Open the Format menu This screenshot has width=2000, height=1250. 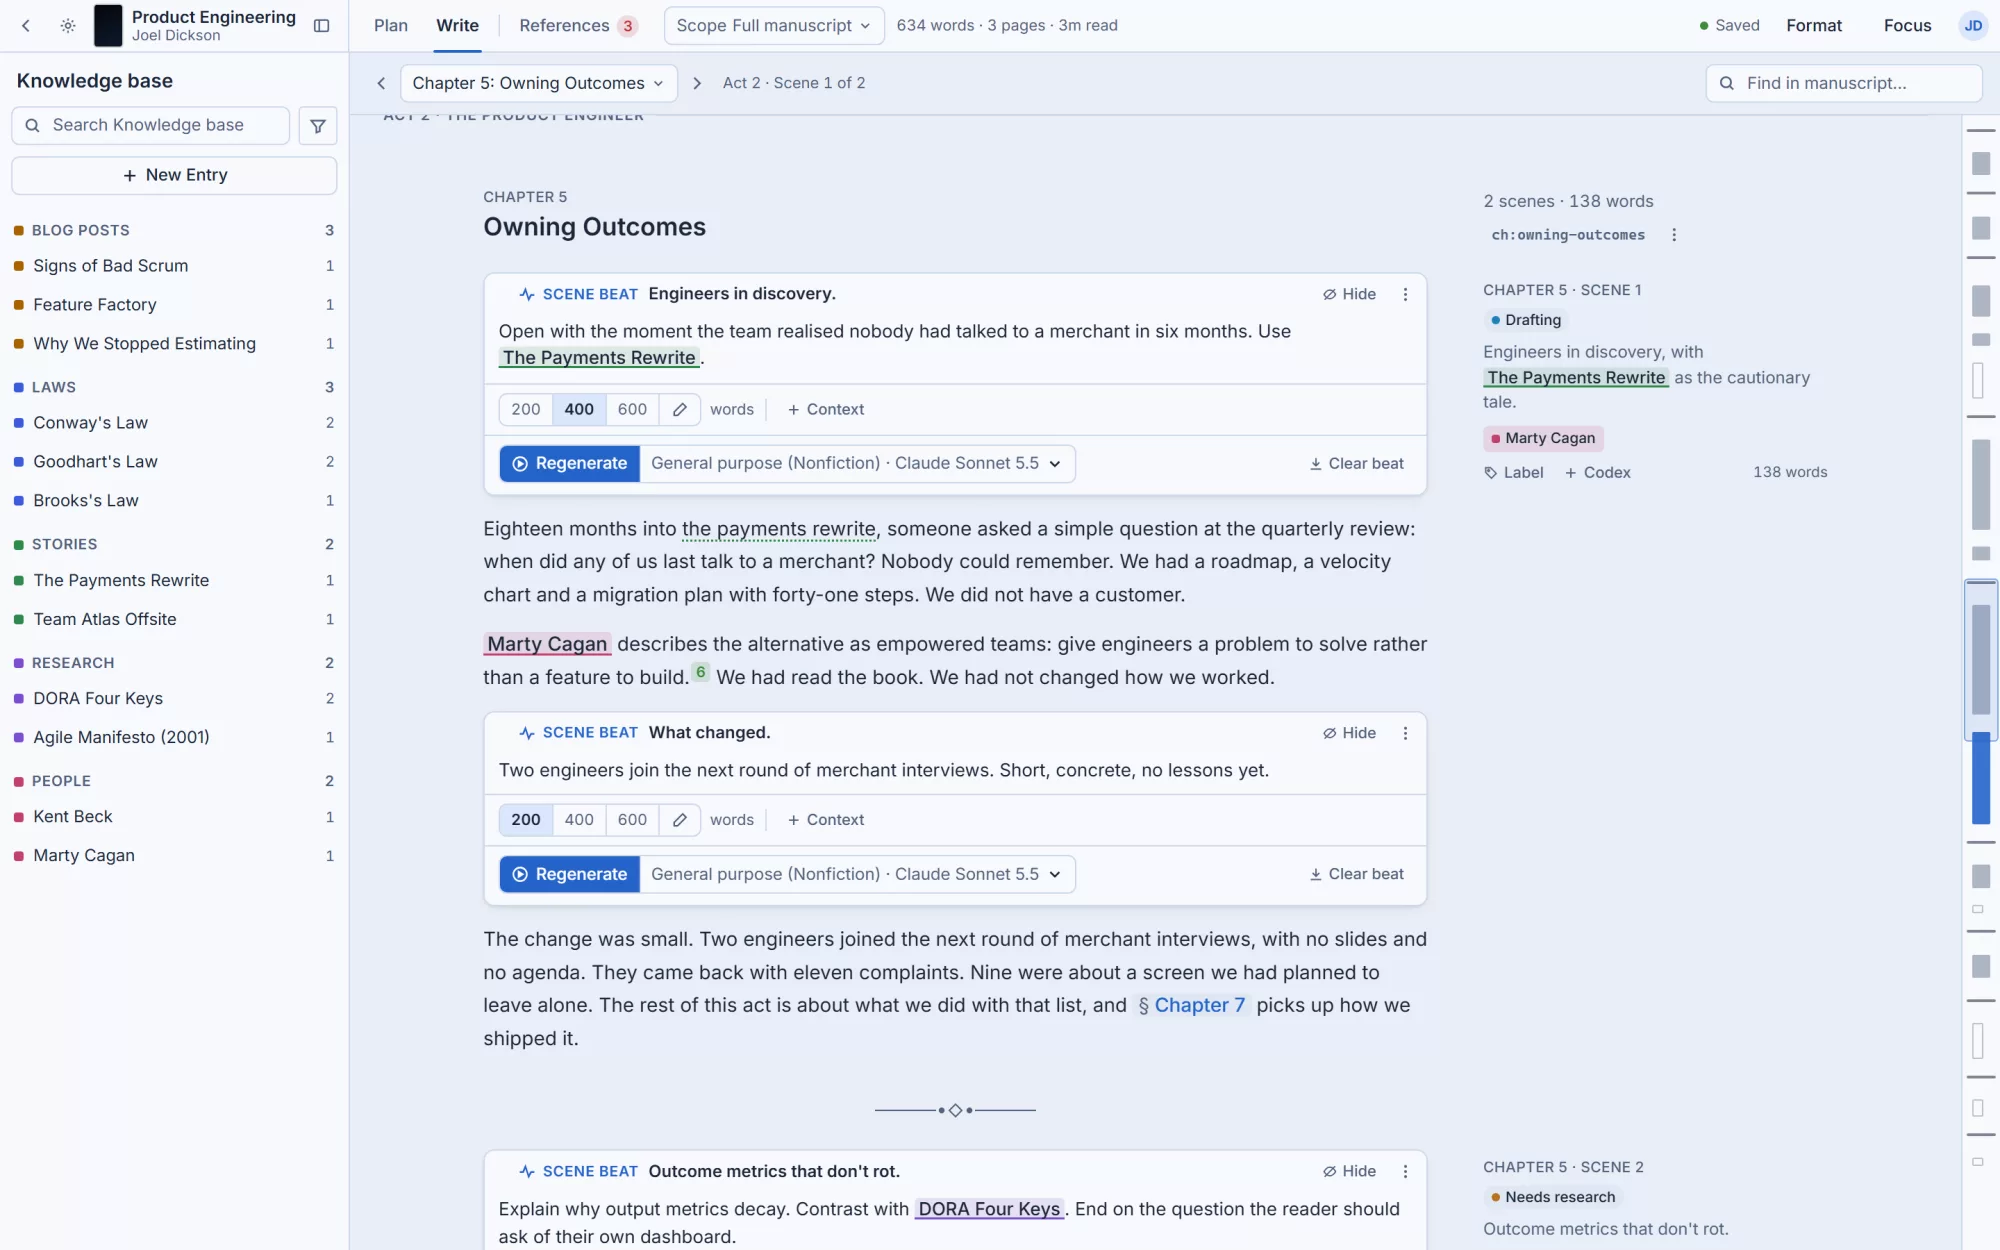(1814, 26)
